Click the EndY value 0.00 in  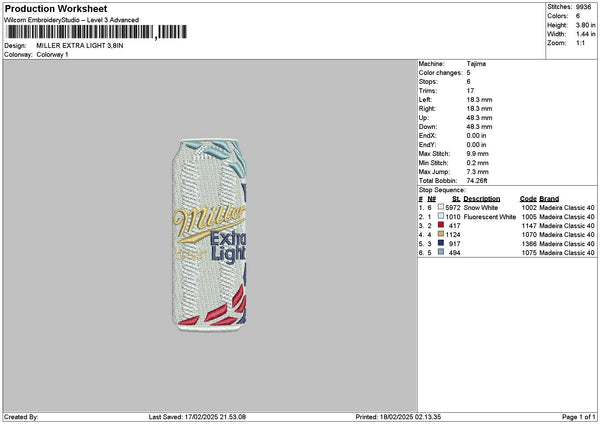476,145
